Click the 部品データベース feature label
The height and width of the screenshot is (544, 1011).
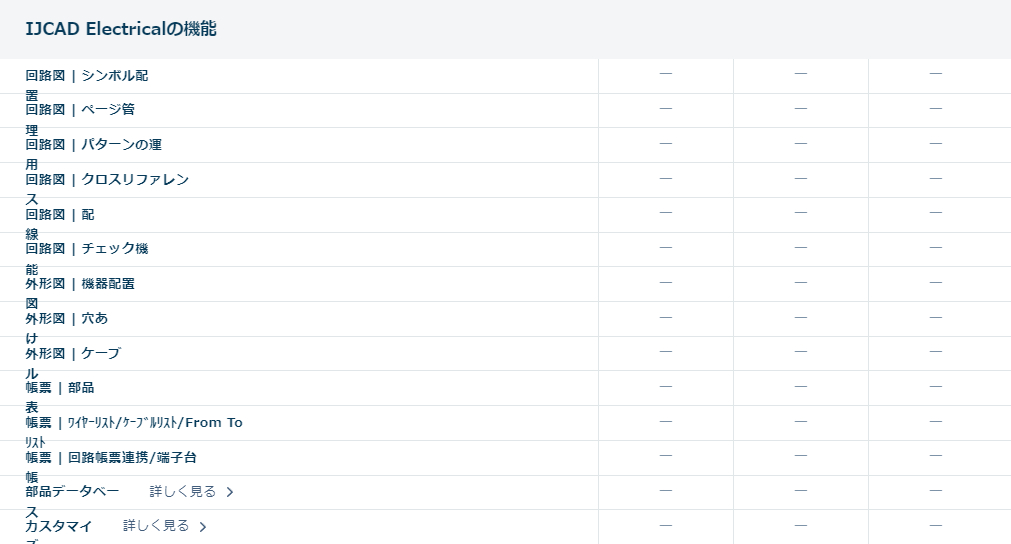click(x=72, y=492)
